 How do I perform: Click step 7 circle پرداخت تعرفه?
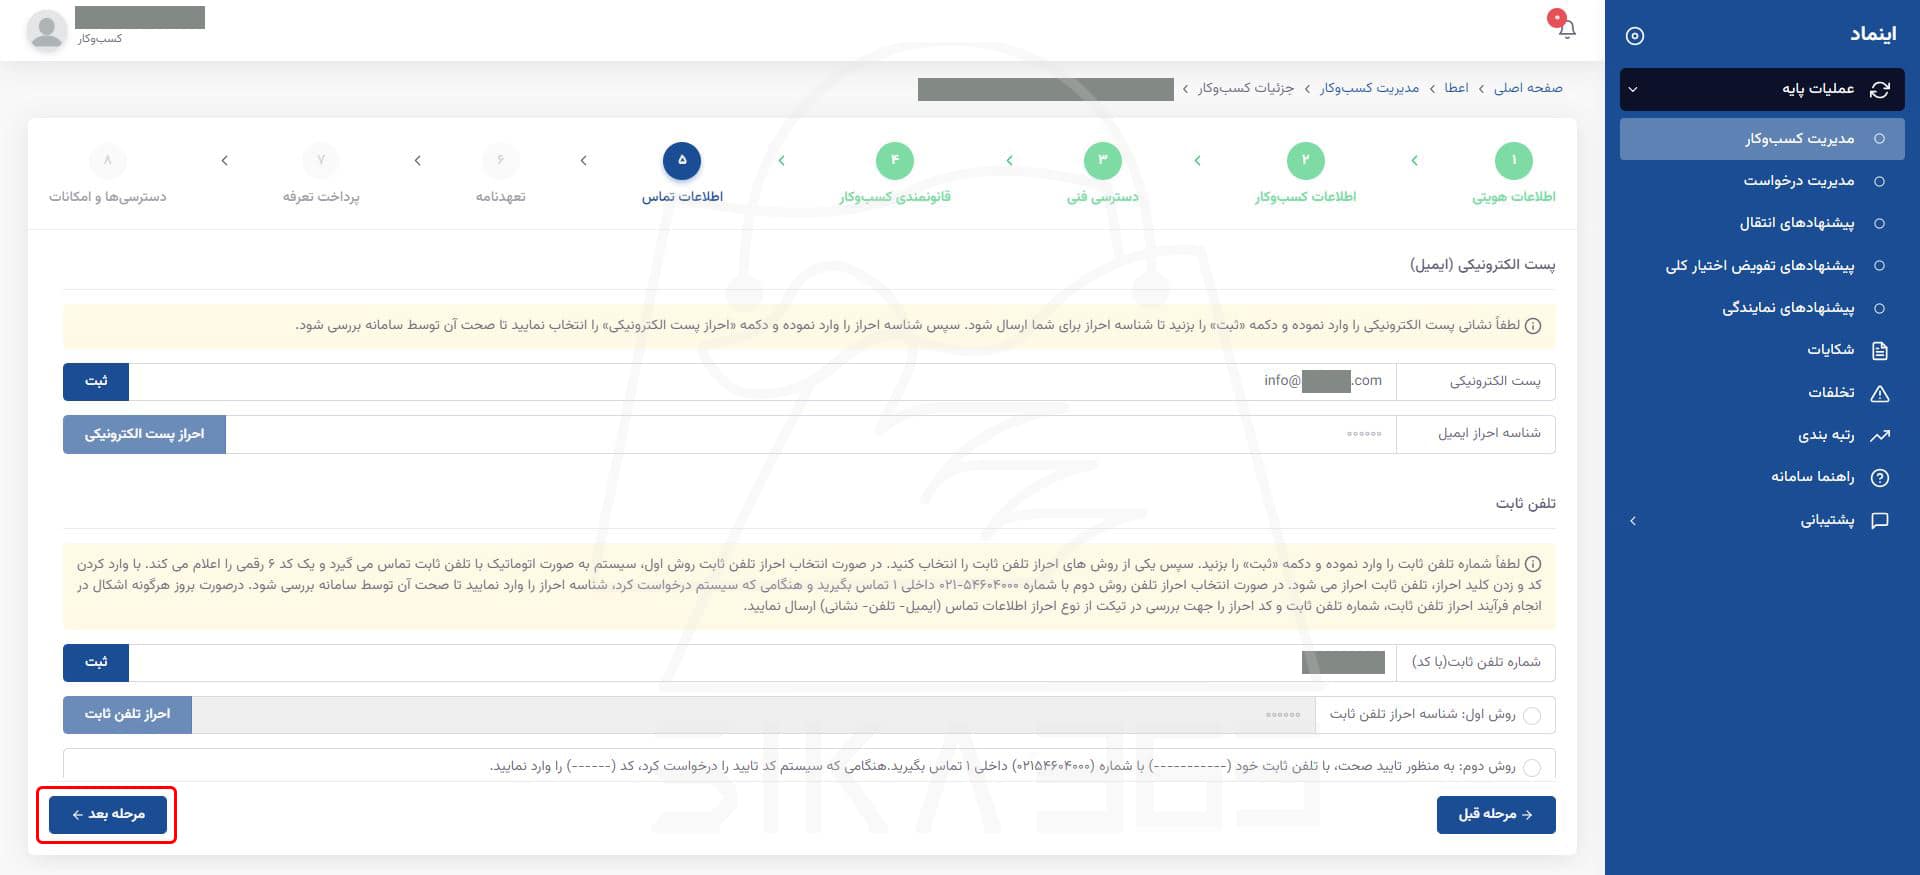point(321,160)
